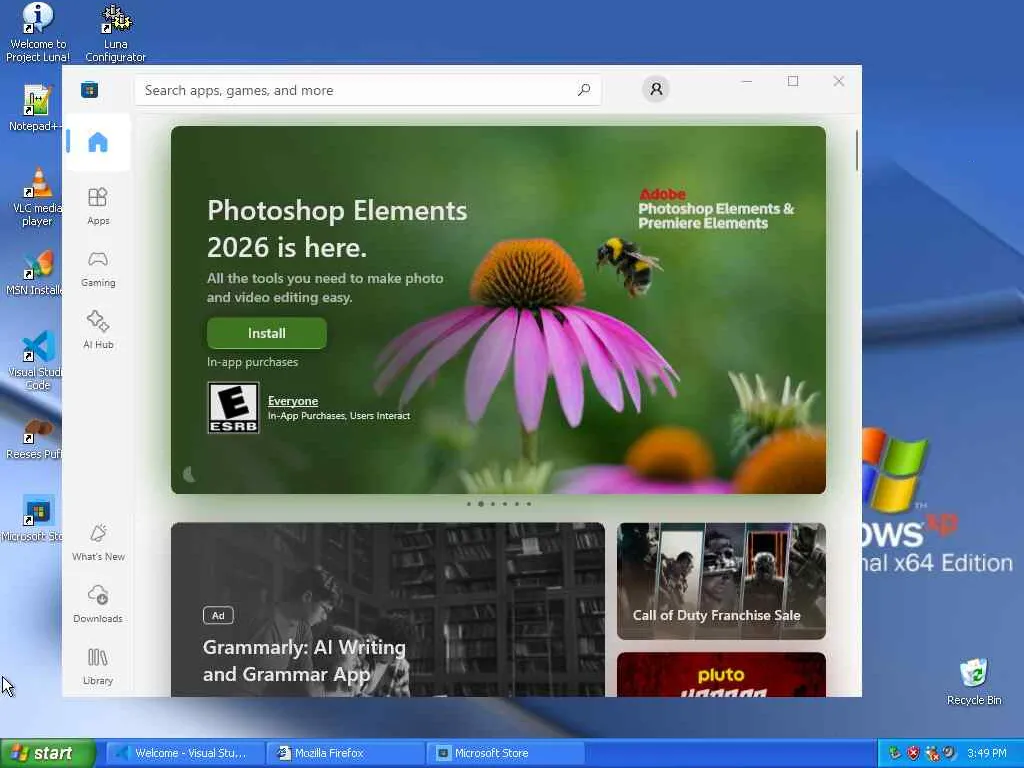Click the search magnifier icon

[584, 89]
